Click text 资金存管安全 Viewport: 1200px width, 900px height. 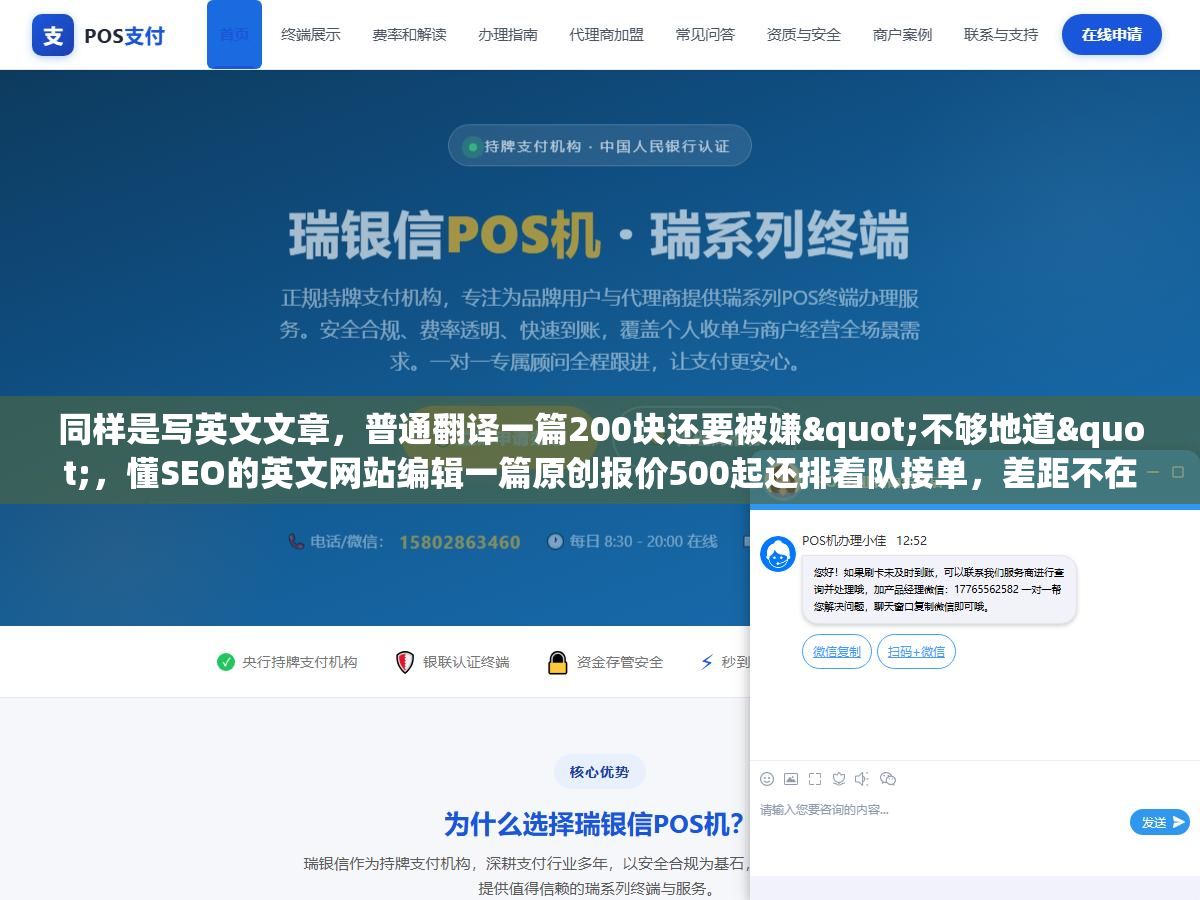(620, 662)
